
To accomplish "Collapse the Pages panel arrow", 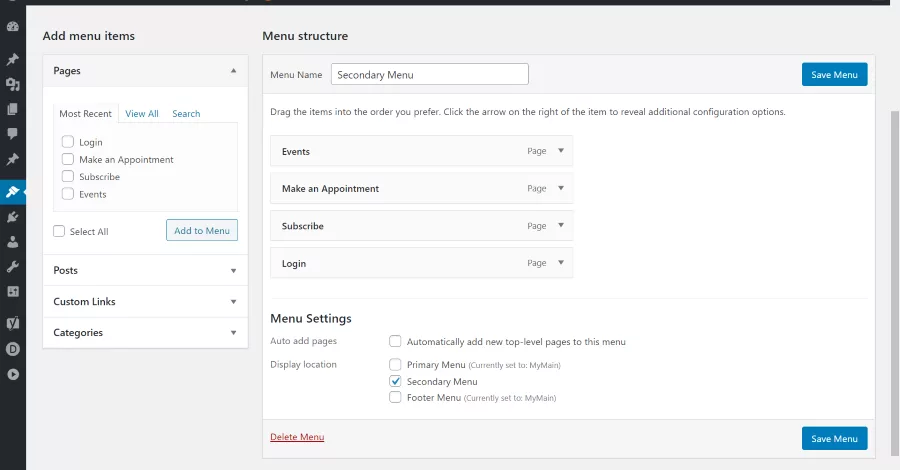I will click(233, 71).
